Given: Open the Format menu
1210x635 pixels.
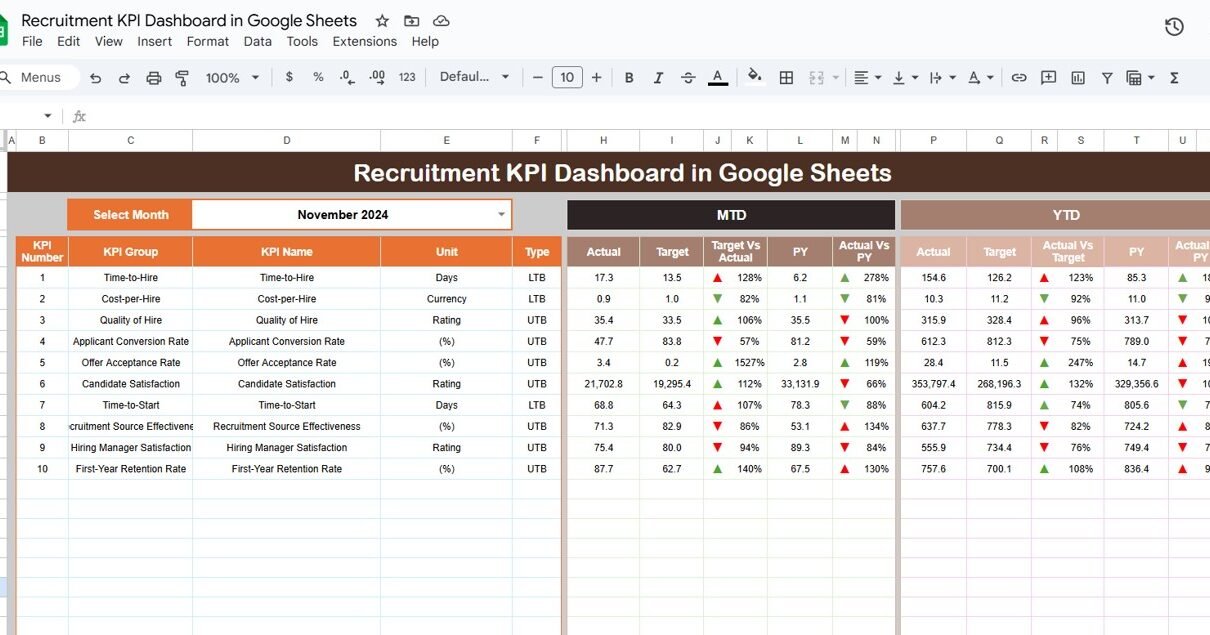Looking at the screenshot, I should click(208, 41).
